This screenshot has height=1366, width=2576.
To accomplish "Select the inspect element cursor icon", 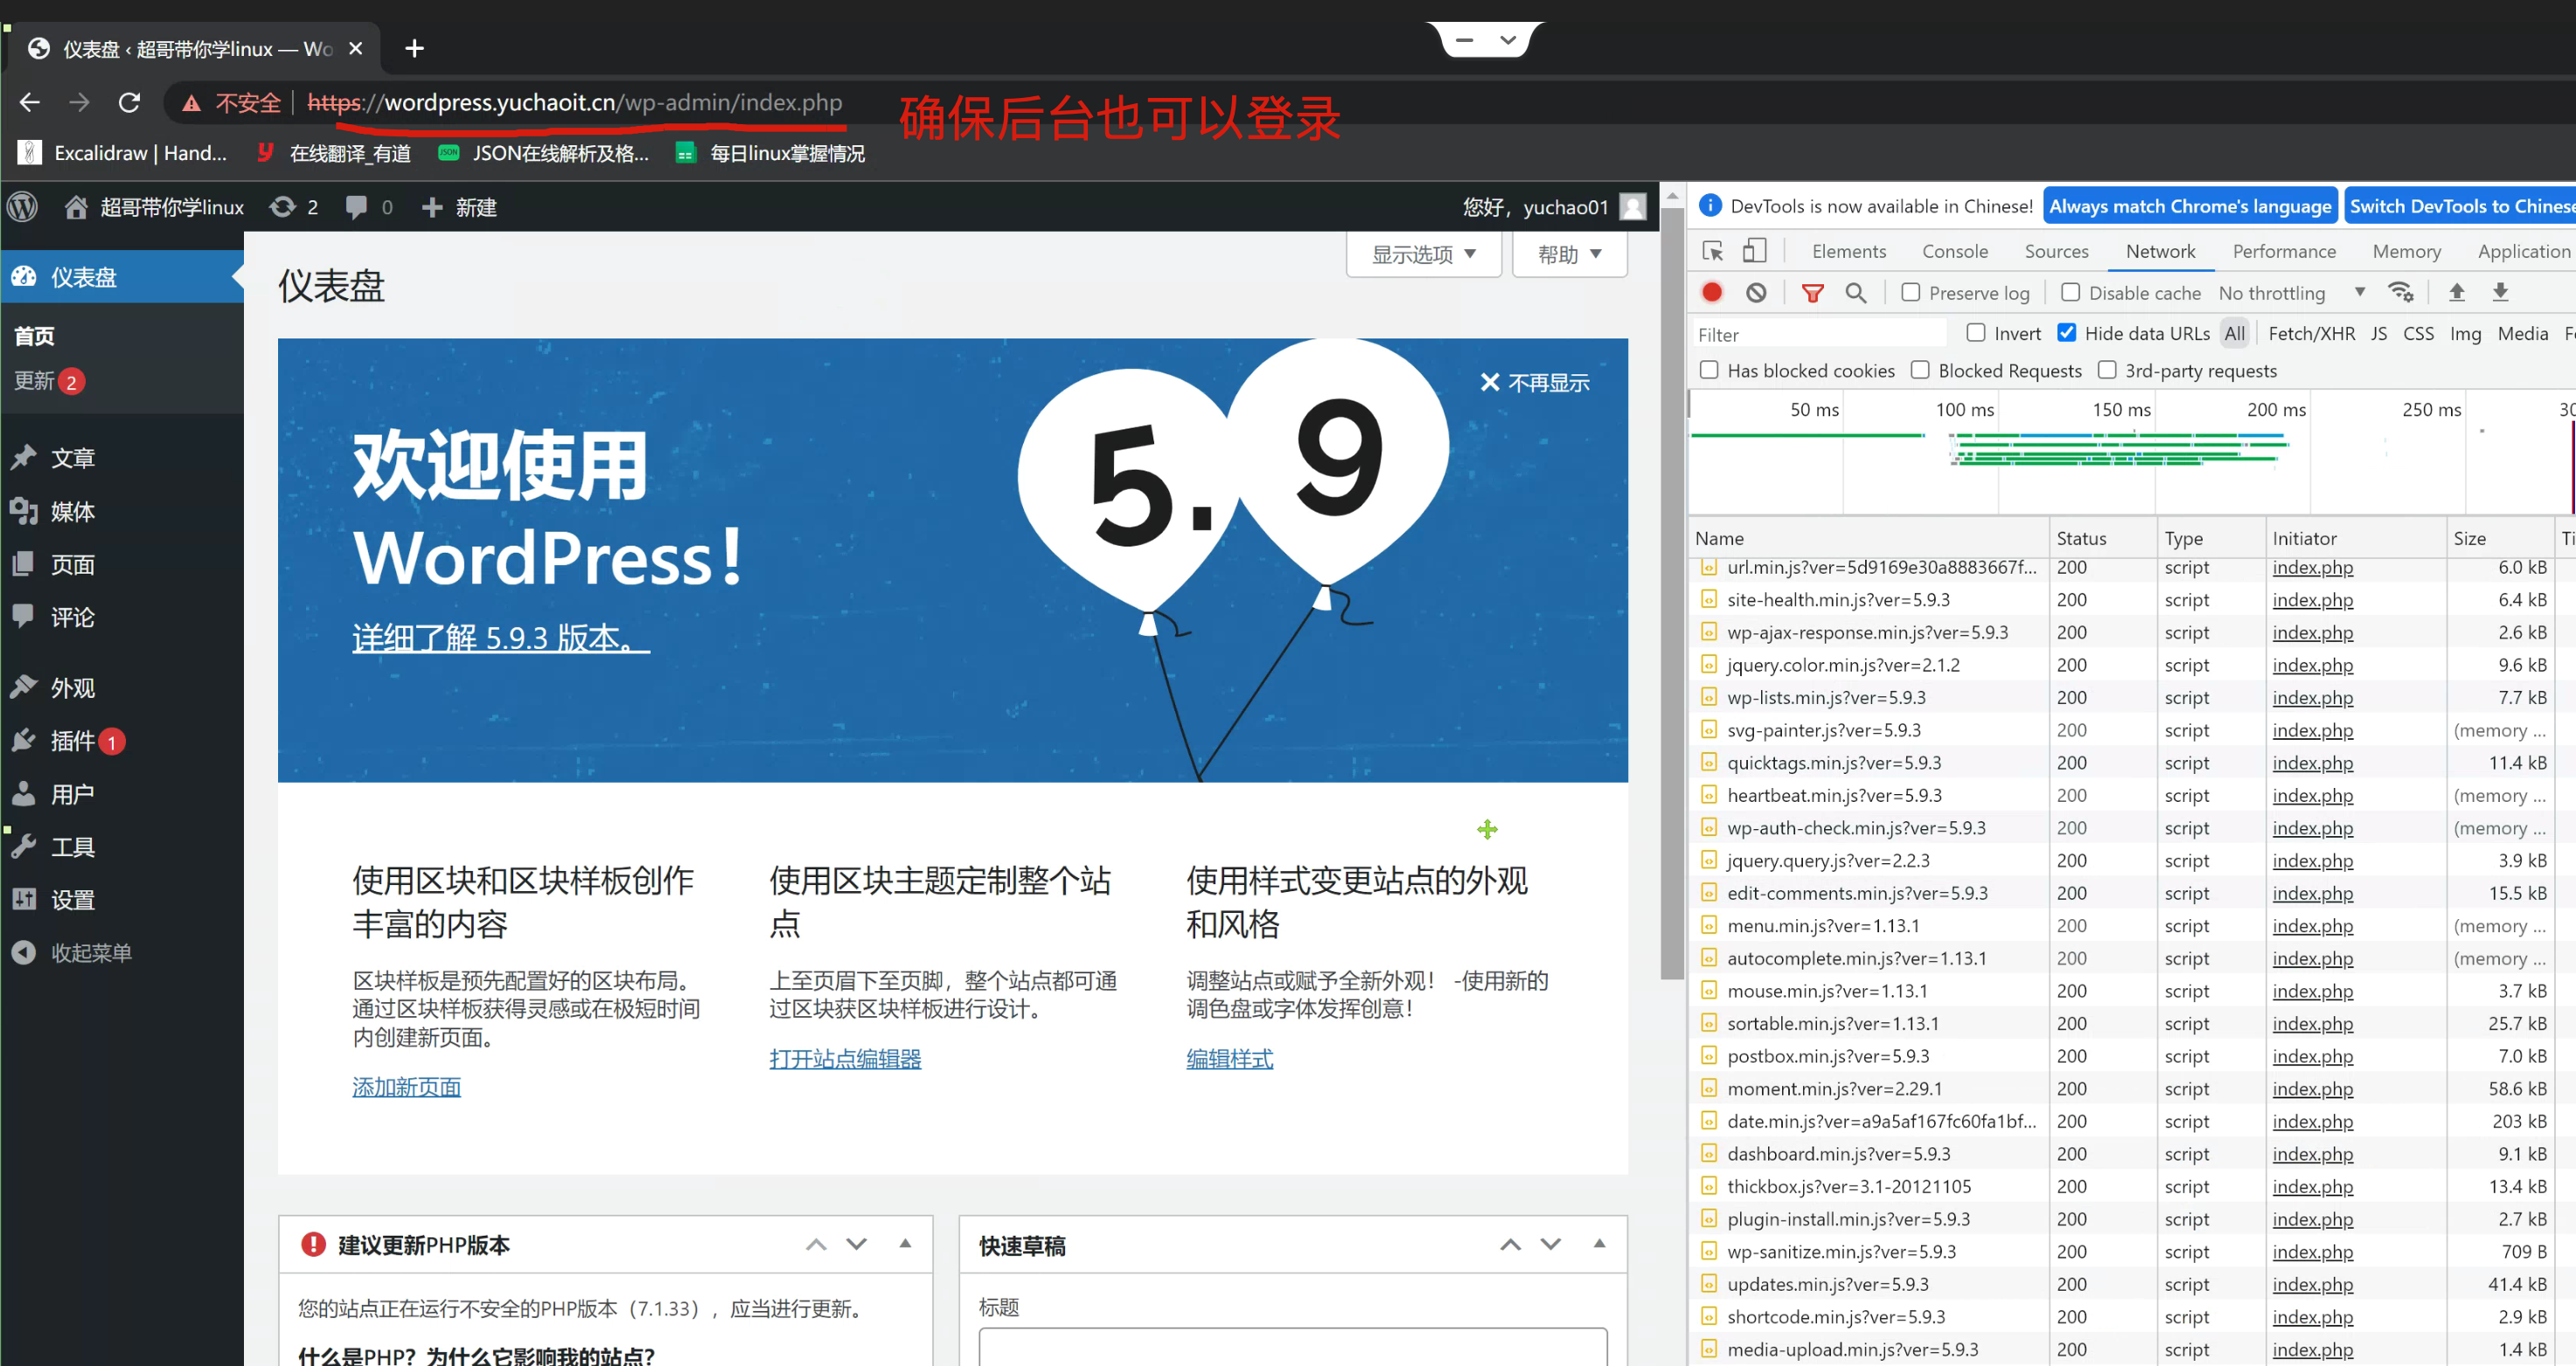I will [x=1712, y=250].
